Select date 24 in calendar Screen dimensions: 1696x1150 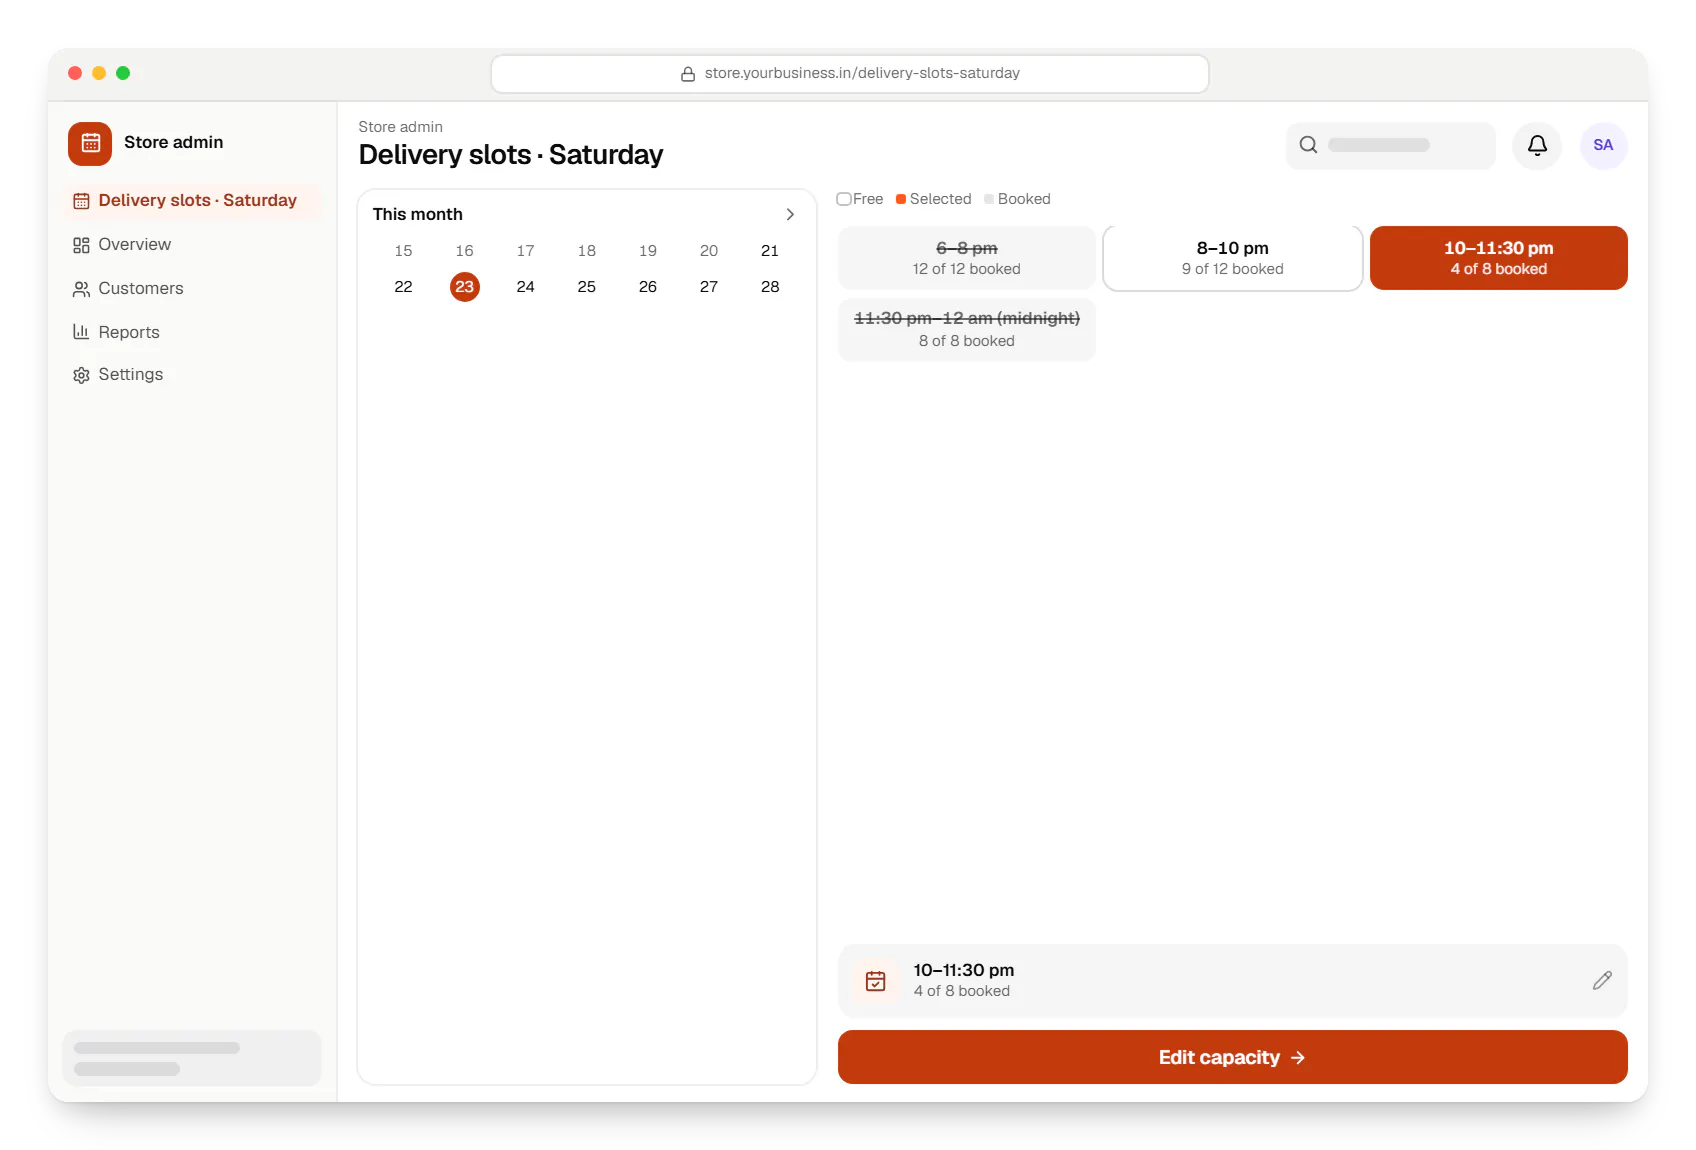pos(525,287)
